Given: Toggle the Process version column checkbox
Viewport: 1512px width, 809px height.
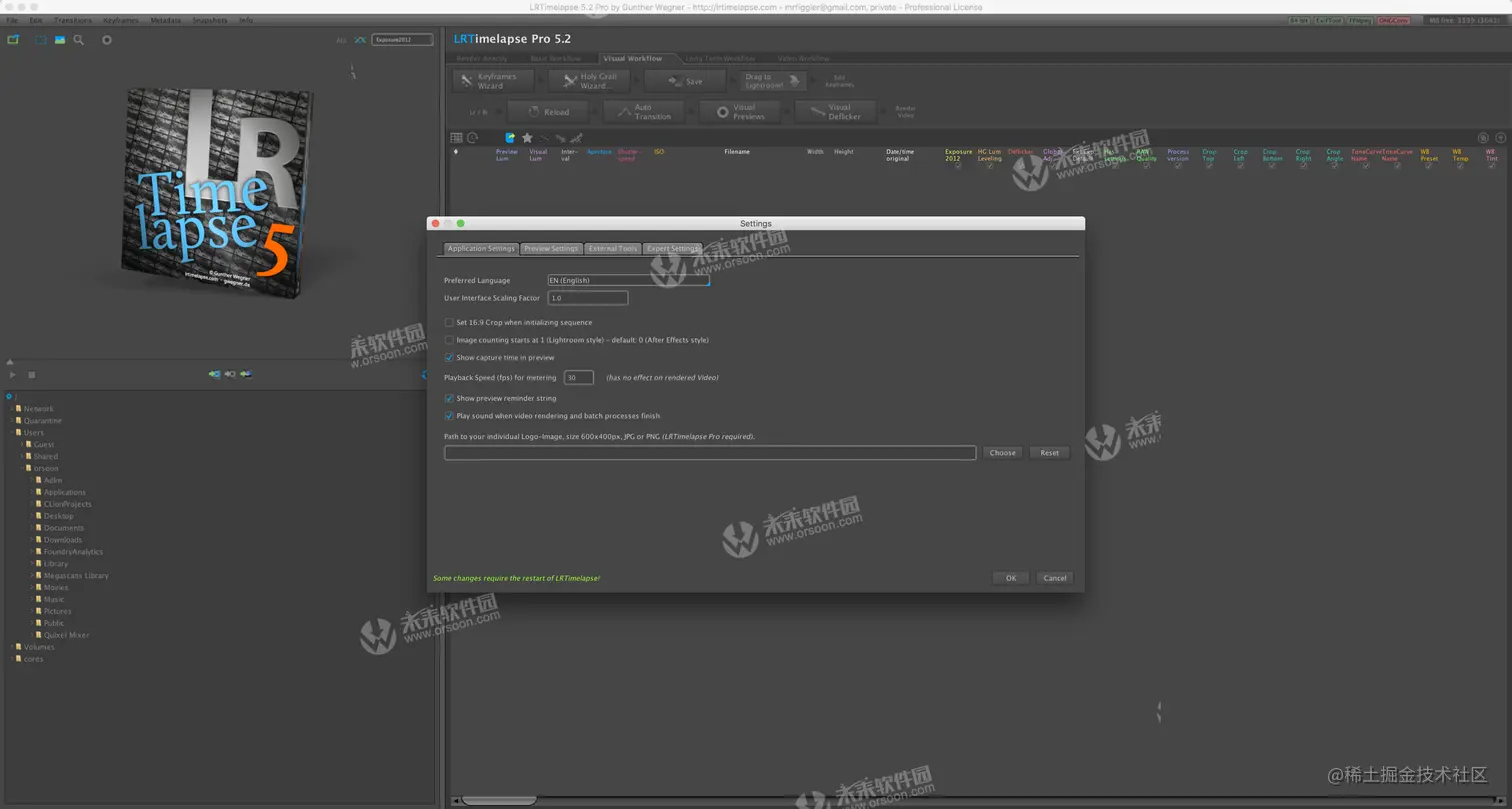Looking at the screenshot, I should click(1178, 166).
